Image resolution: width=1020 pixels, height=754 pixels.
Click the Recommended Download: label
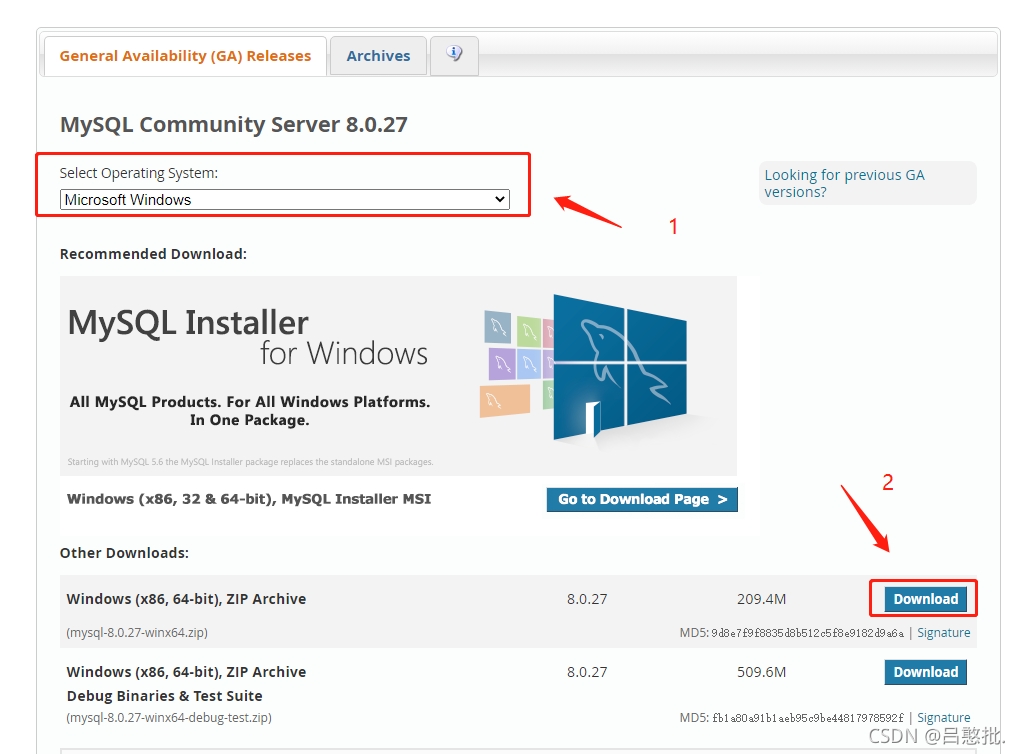click(x=154, y=254)
